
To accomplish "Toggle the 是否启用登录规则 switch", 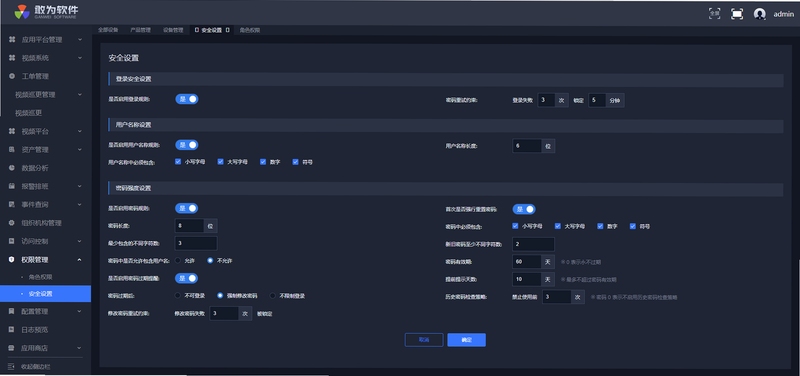I will pos(187,99).
